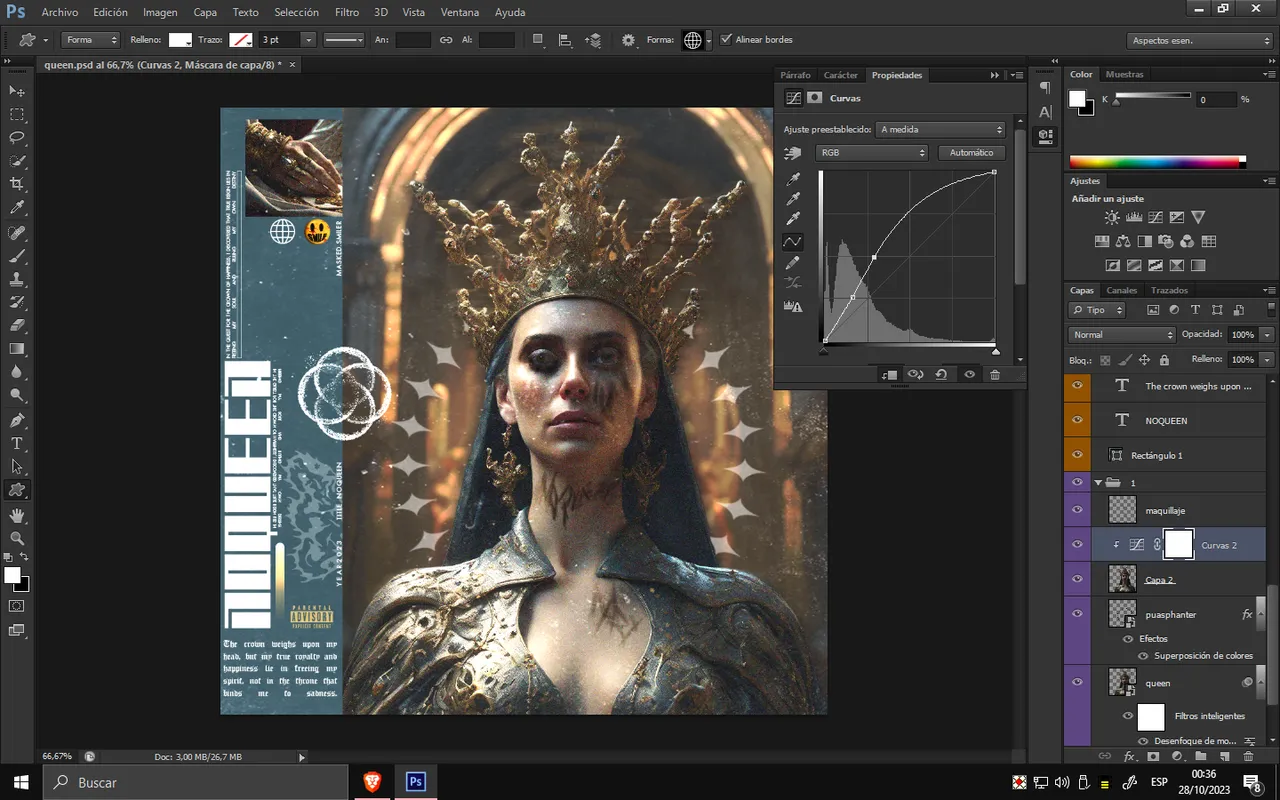Viewport: 1280px width, 800px height.
Task: Switch to the Canales tab
Action: coord(1121,290)
